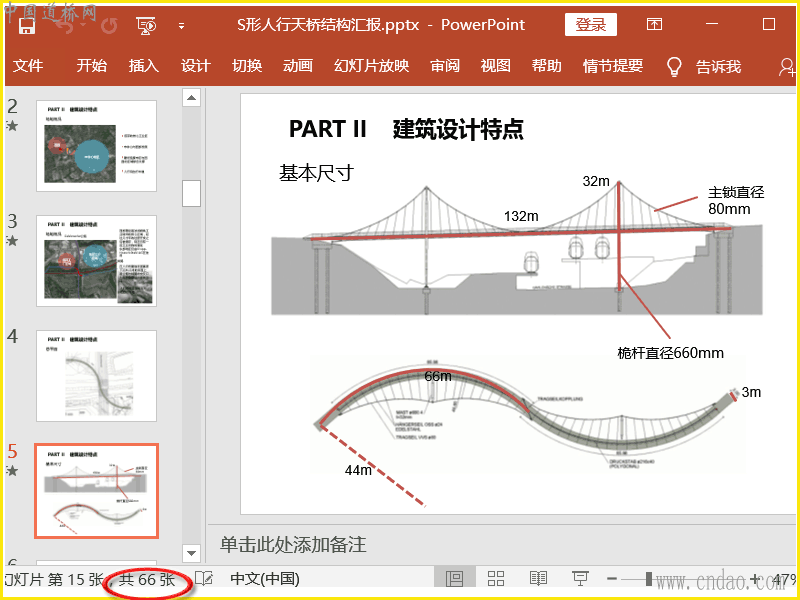Switch to Slide Sorter view icon
The width and height of the screenshot is (800, 600).
[x=496, y=579]
